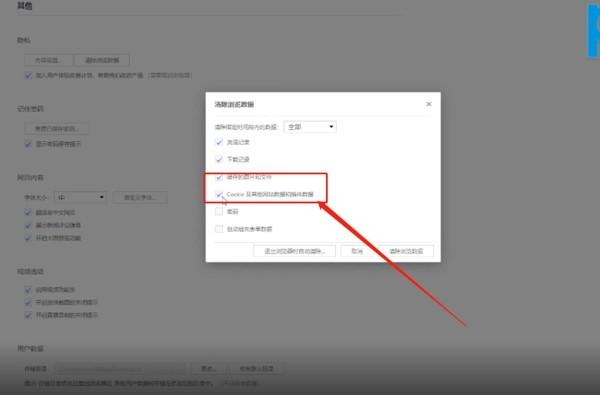This screenshot has height=395, width=600.
Task: Toggle 开启大图预览功能 checkbox on settings page
Action: [28, 238]
